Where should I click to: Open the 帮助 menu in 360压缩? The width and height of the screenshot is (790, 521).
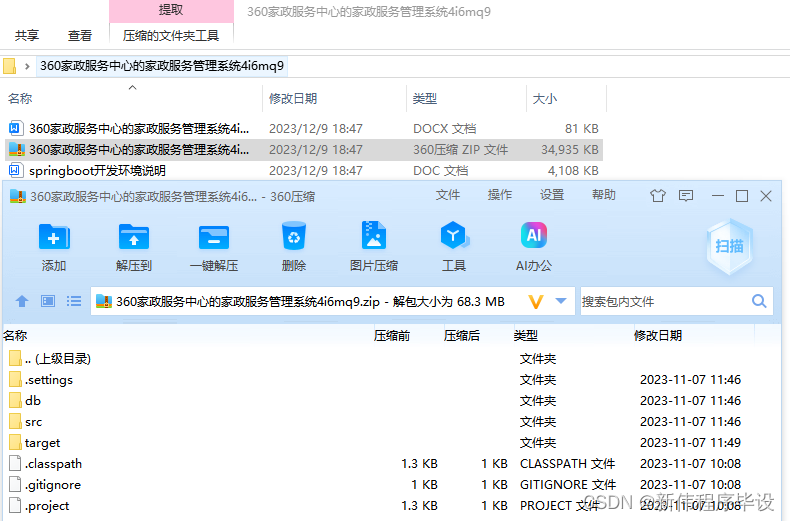(604, 195)
